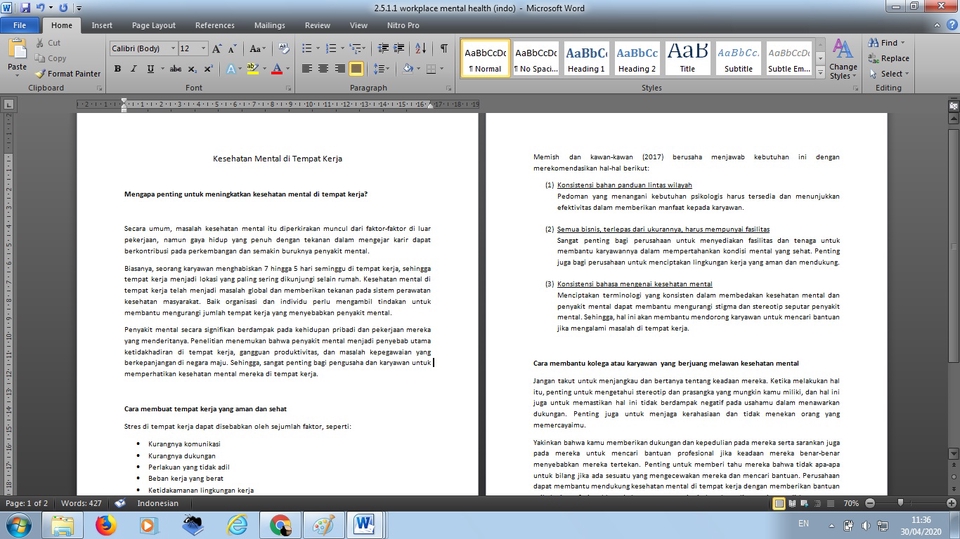Click the Windows Start button
960x539 pixels.
pos(18,525)
